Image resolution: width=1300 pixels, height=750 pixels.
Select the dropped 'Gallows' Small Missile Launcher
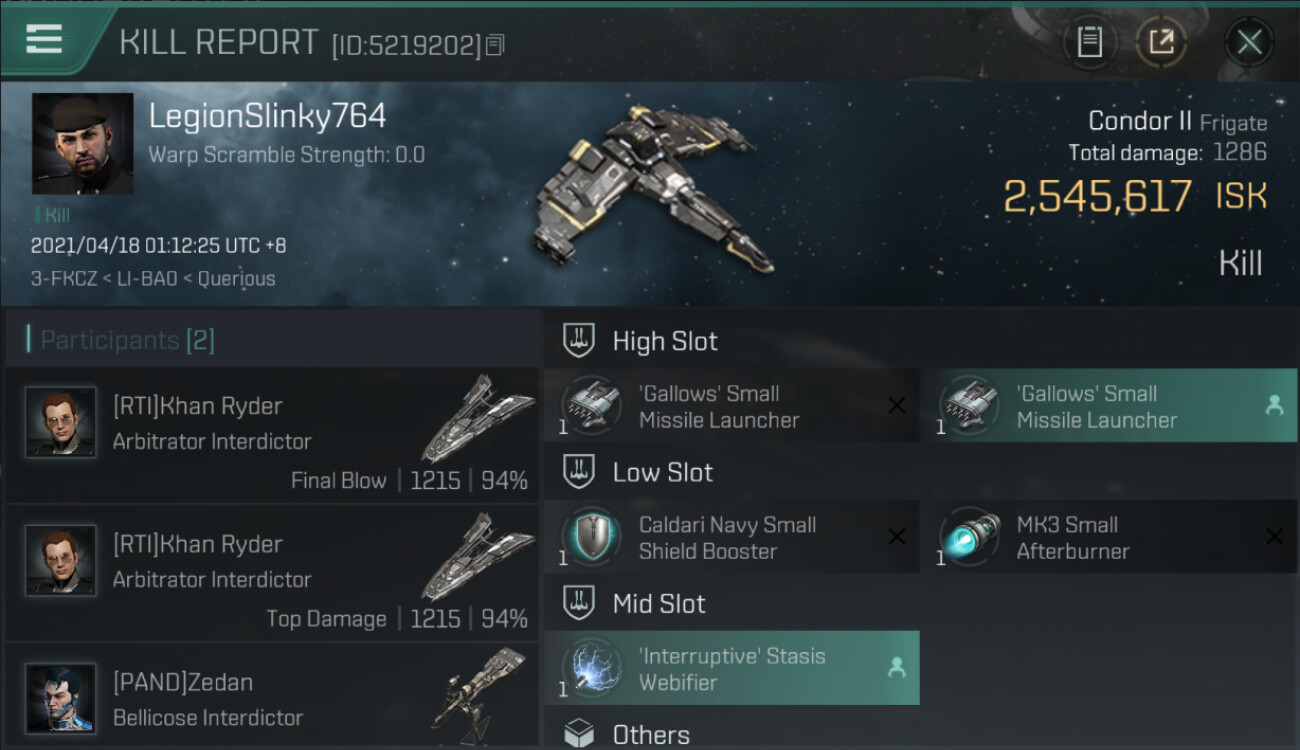click(x=1109, y=406)
